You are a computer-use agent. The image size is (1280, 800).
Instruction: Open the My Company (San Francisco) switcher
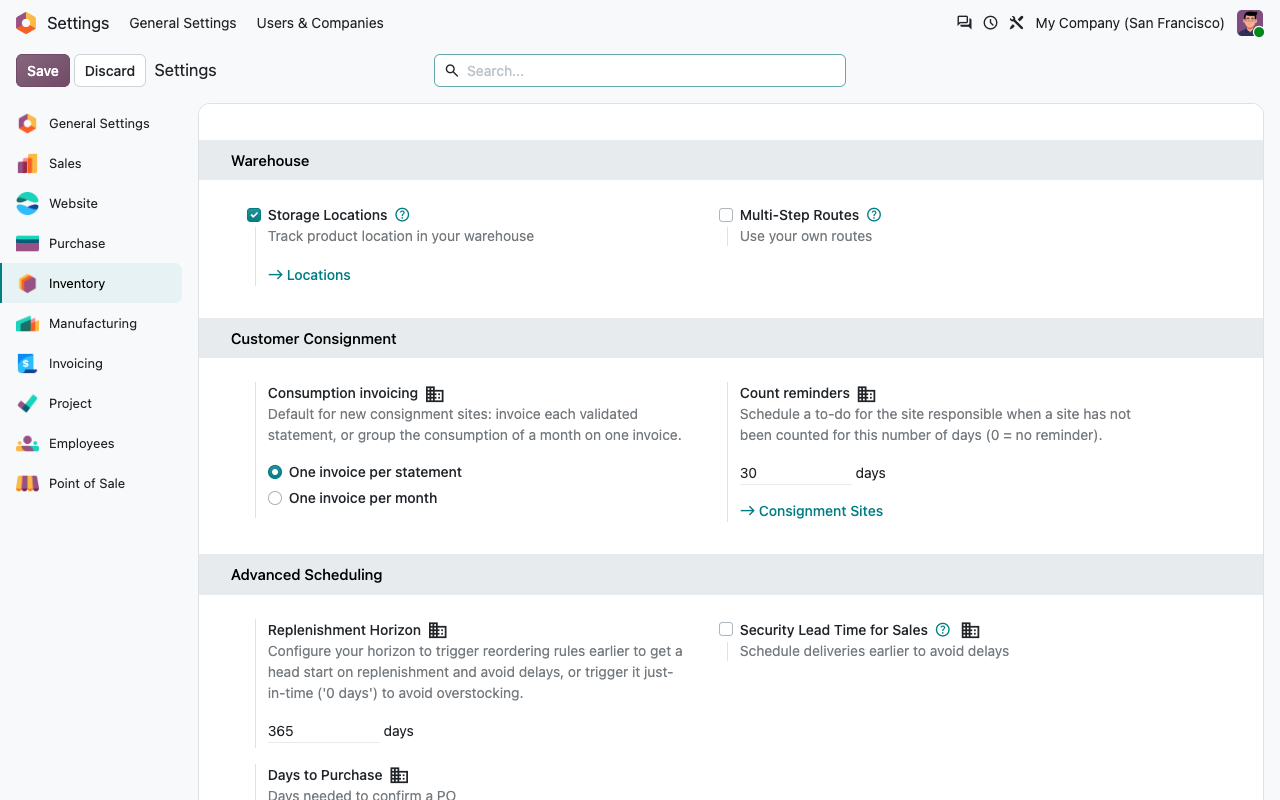point(1130,23)
